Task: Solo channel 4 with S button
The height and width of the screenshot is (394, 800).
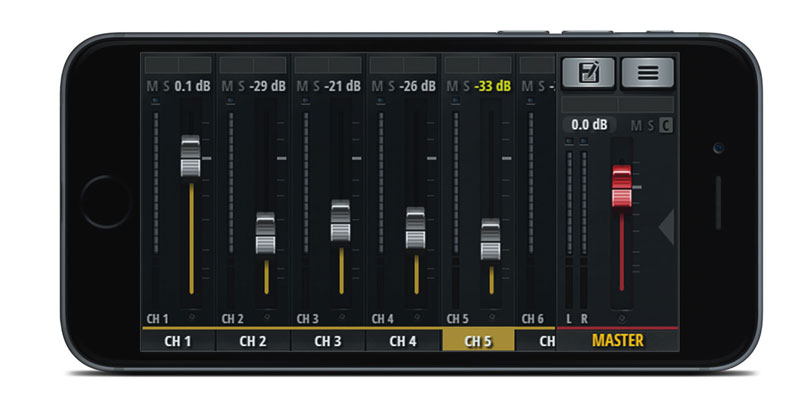Action: 391,86
